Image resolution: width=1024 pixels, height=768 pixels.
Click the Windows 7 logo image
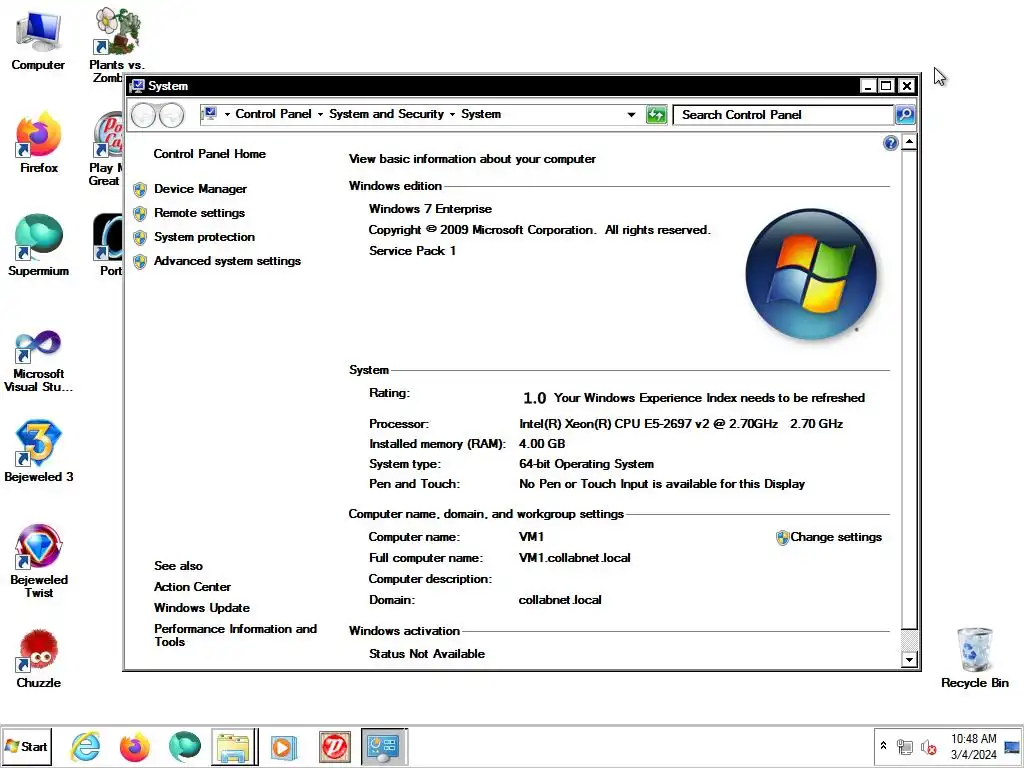[811, 274]
